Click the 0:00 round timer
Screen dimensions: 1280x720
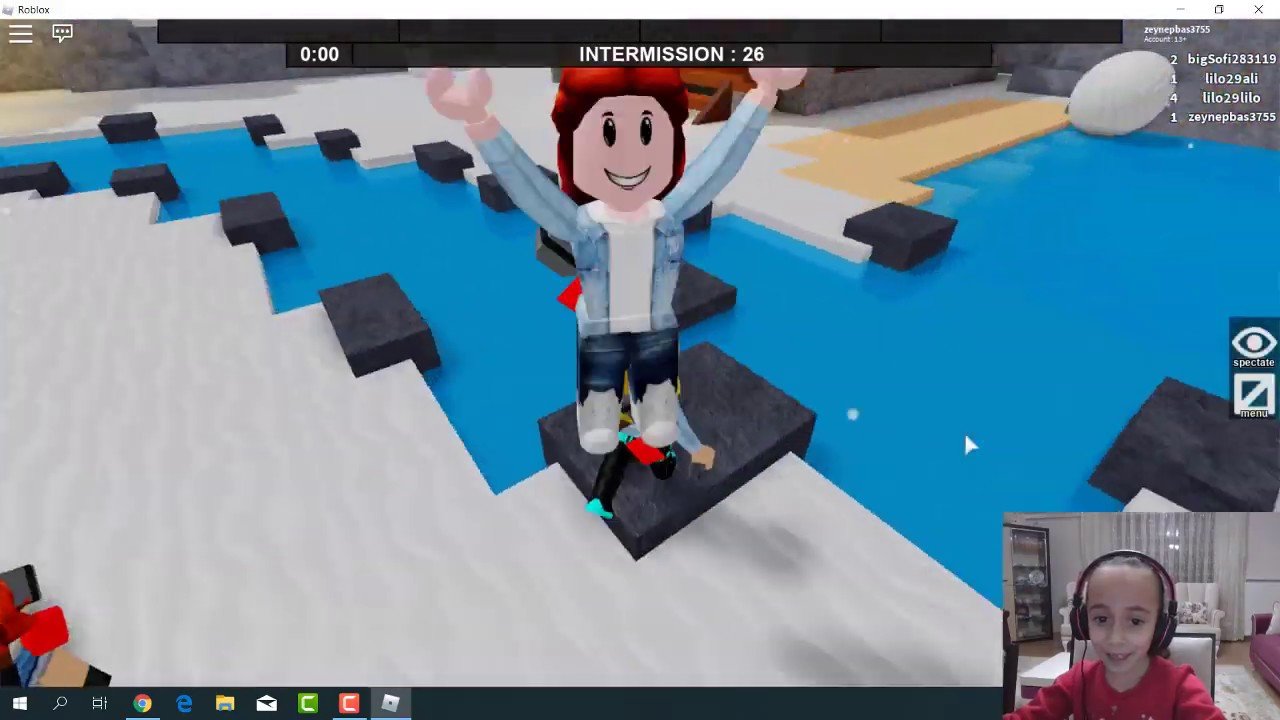(x=319, y=54)
